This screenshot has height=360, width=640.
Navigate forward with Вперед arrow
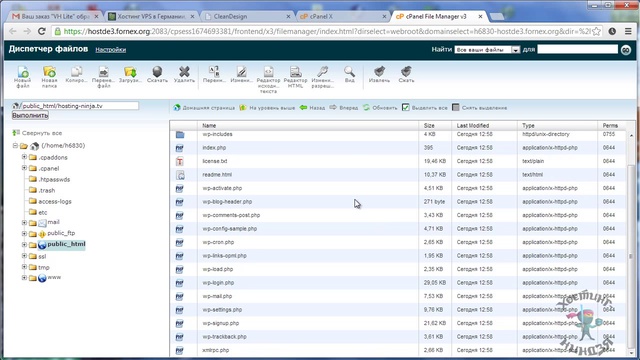[x=344, y=108]
